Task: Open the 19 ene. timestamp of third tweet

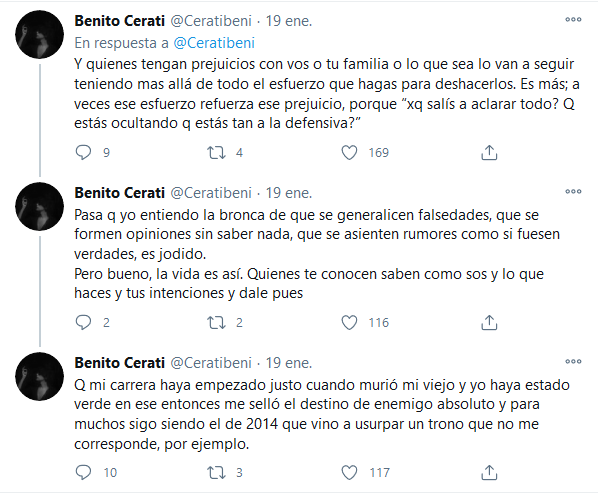Action: [289, 363]
